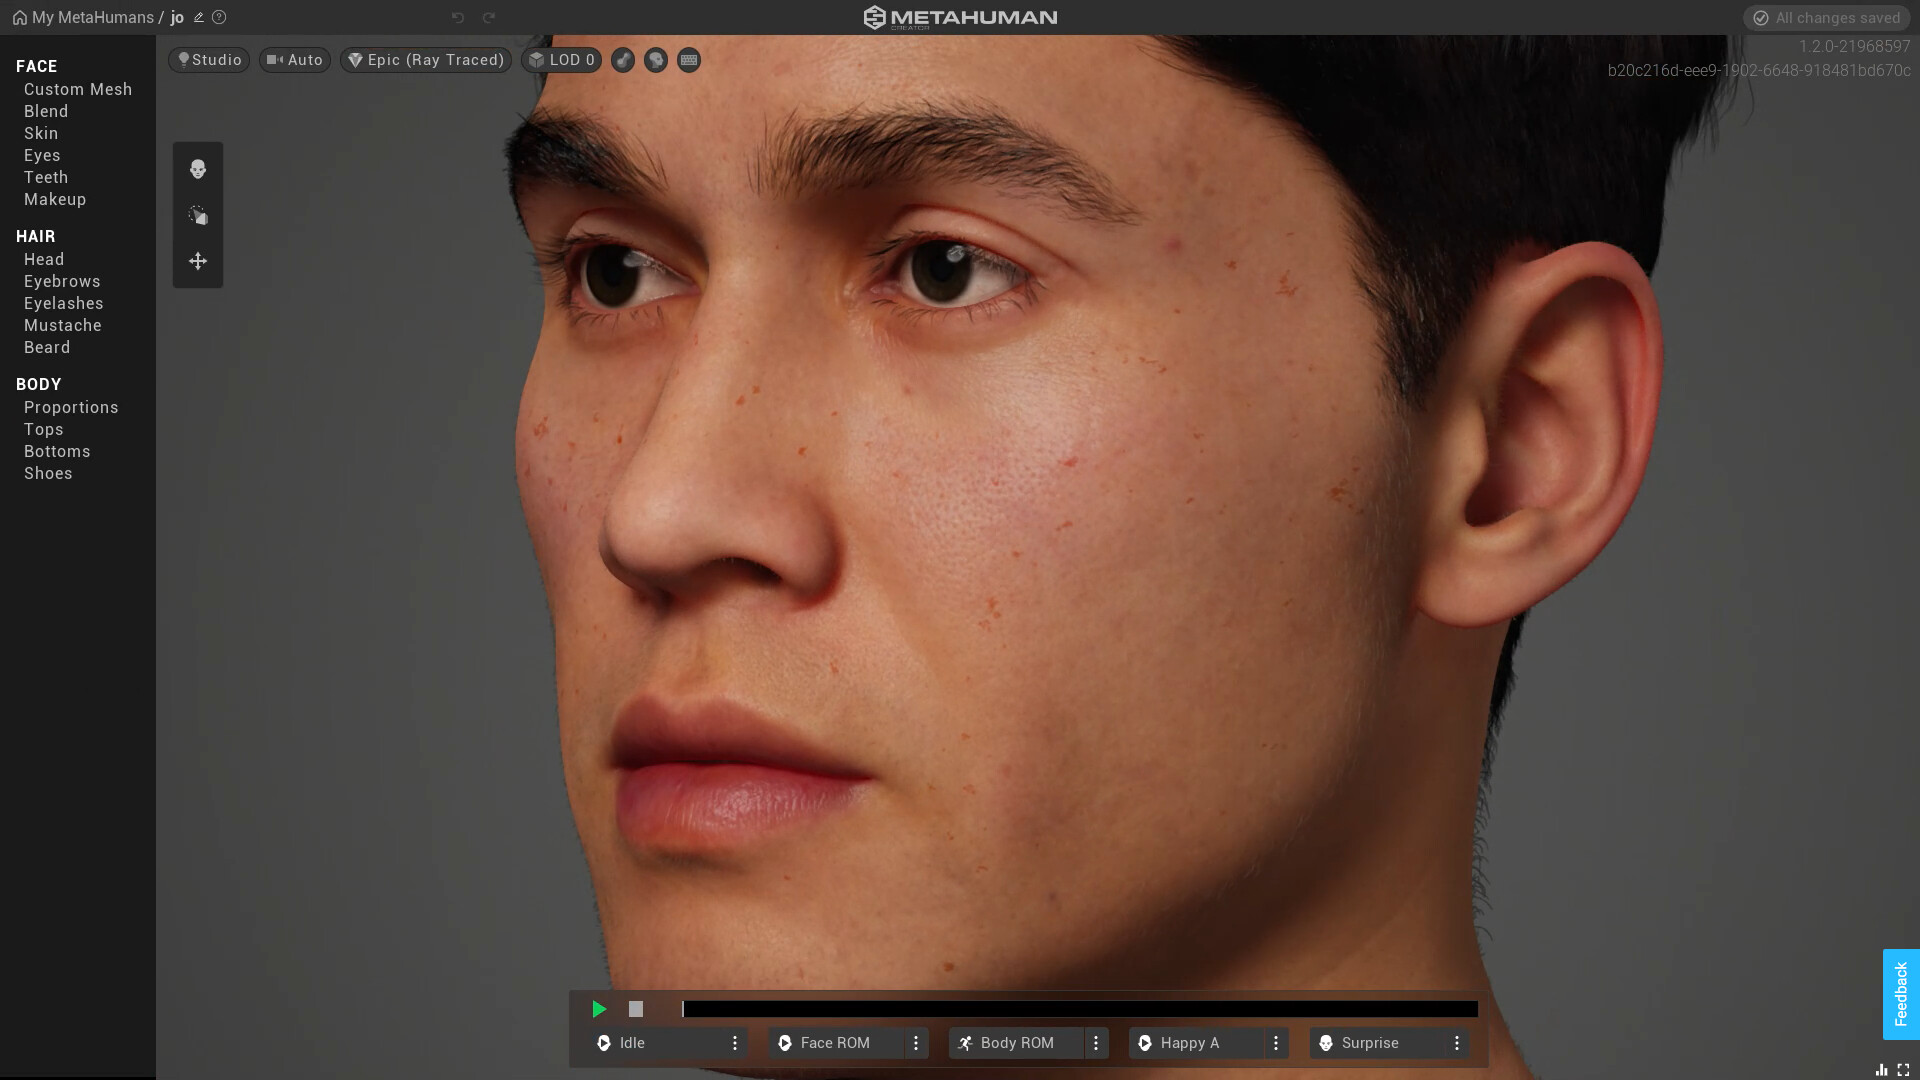
Task: Open the Skin section in sidebar
Action: click(41, 133)
